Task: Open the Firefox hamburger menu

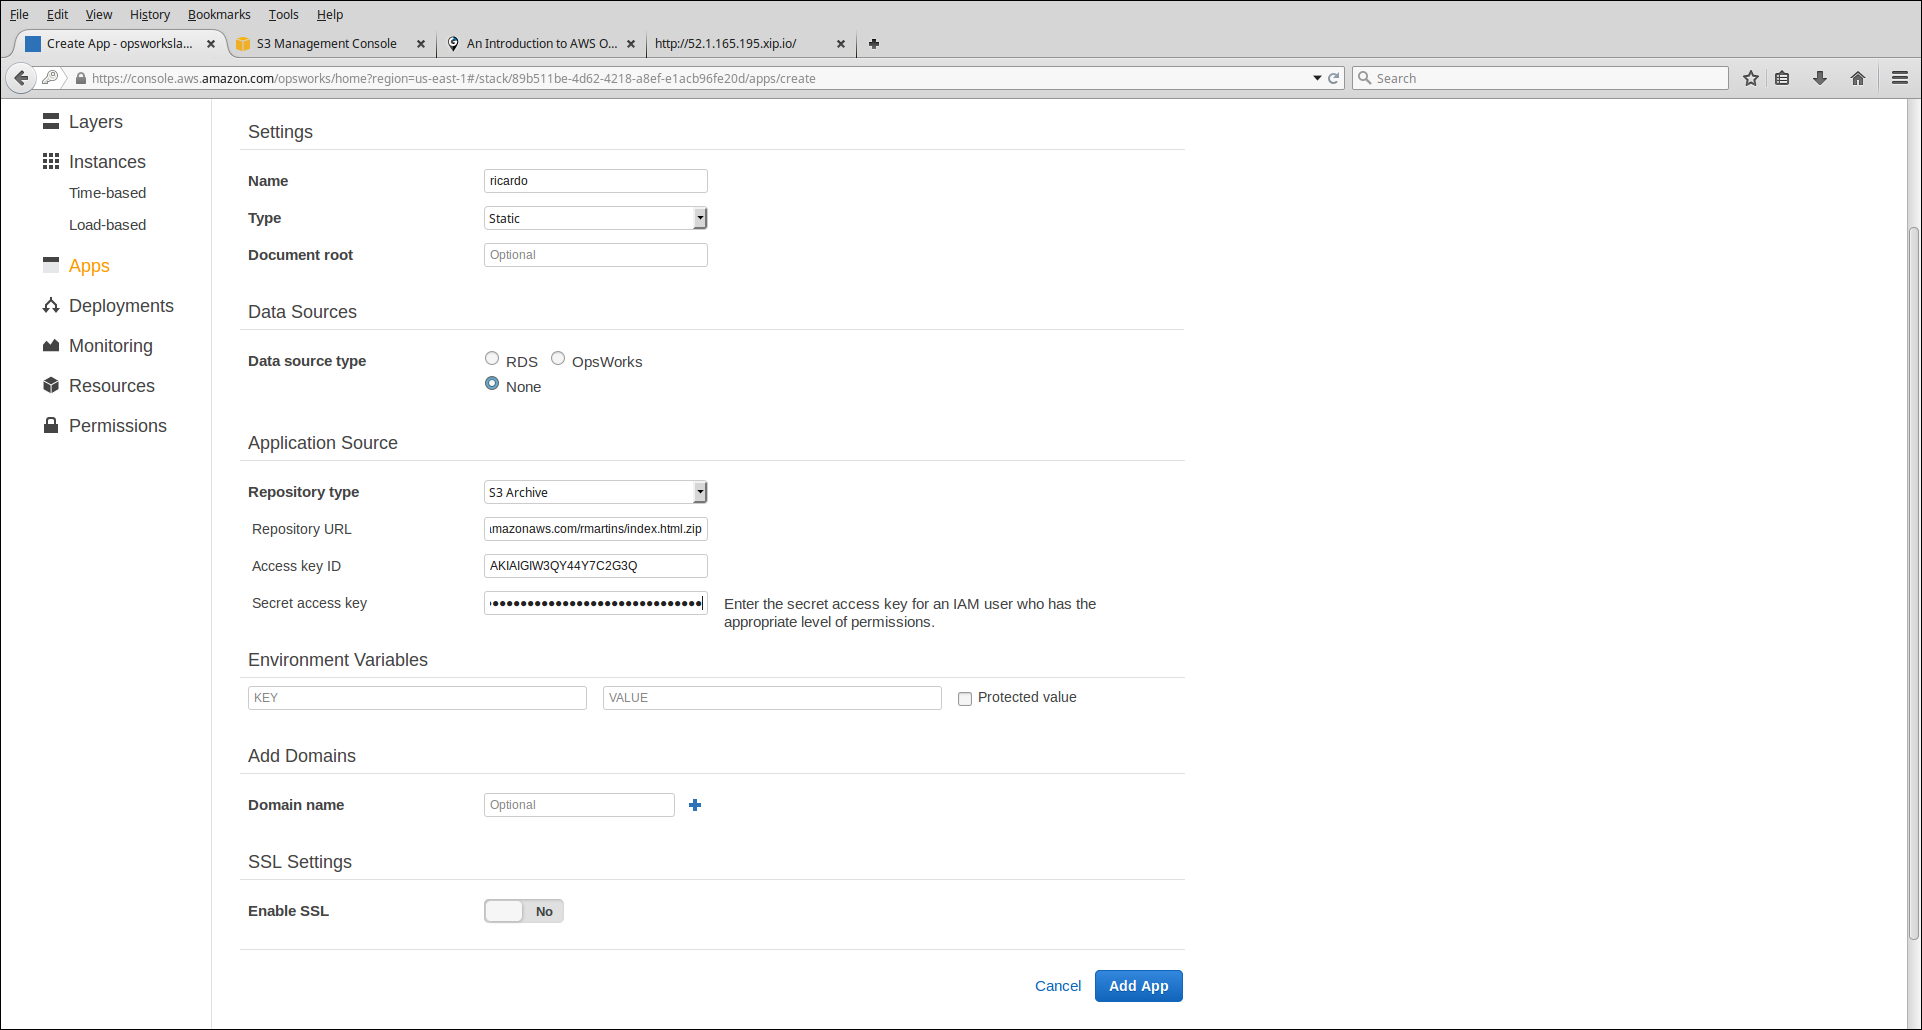Action: [1900, 78]
